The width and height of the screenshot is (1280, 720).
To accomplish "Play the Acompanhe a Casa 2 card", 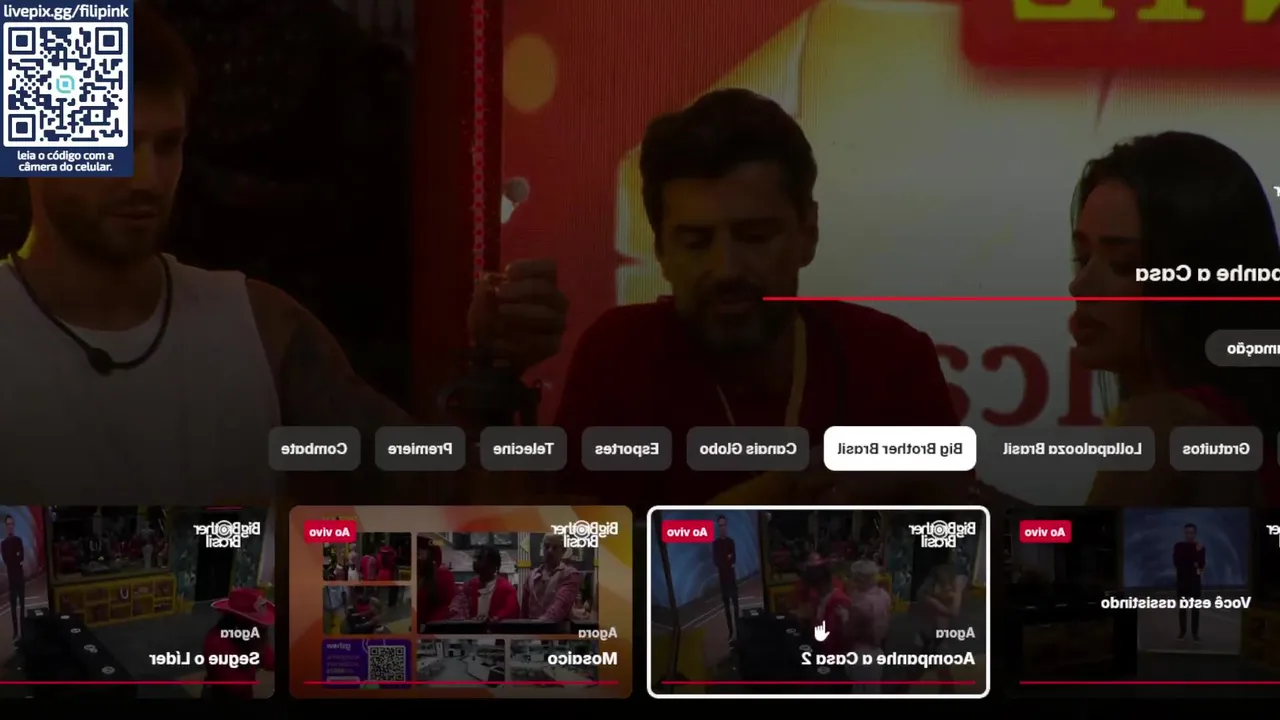I will click(x=818, y=601).
